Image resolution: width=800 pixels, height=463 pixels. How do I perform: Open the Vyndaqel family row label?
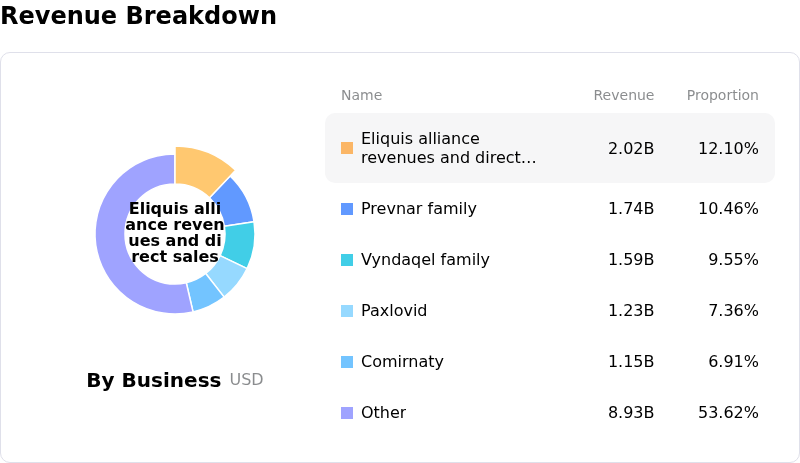[x=425, y=260]
